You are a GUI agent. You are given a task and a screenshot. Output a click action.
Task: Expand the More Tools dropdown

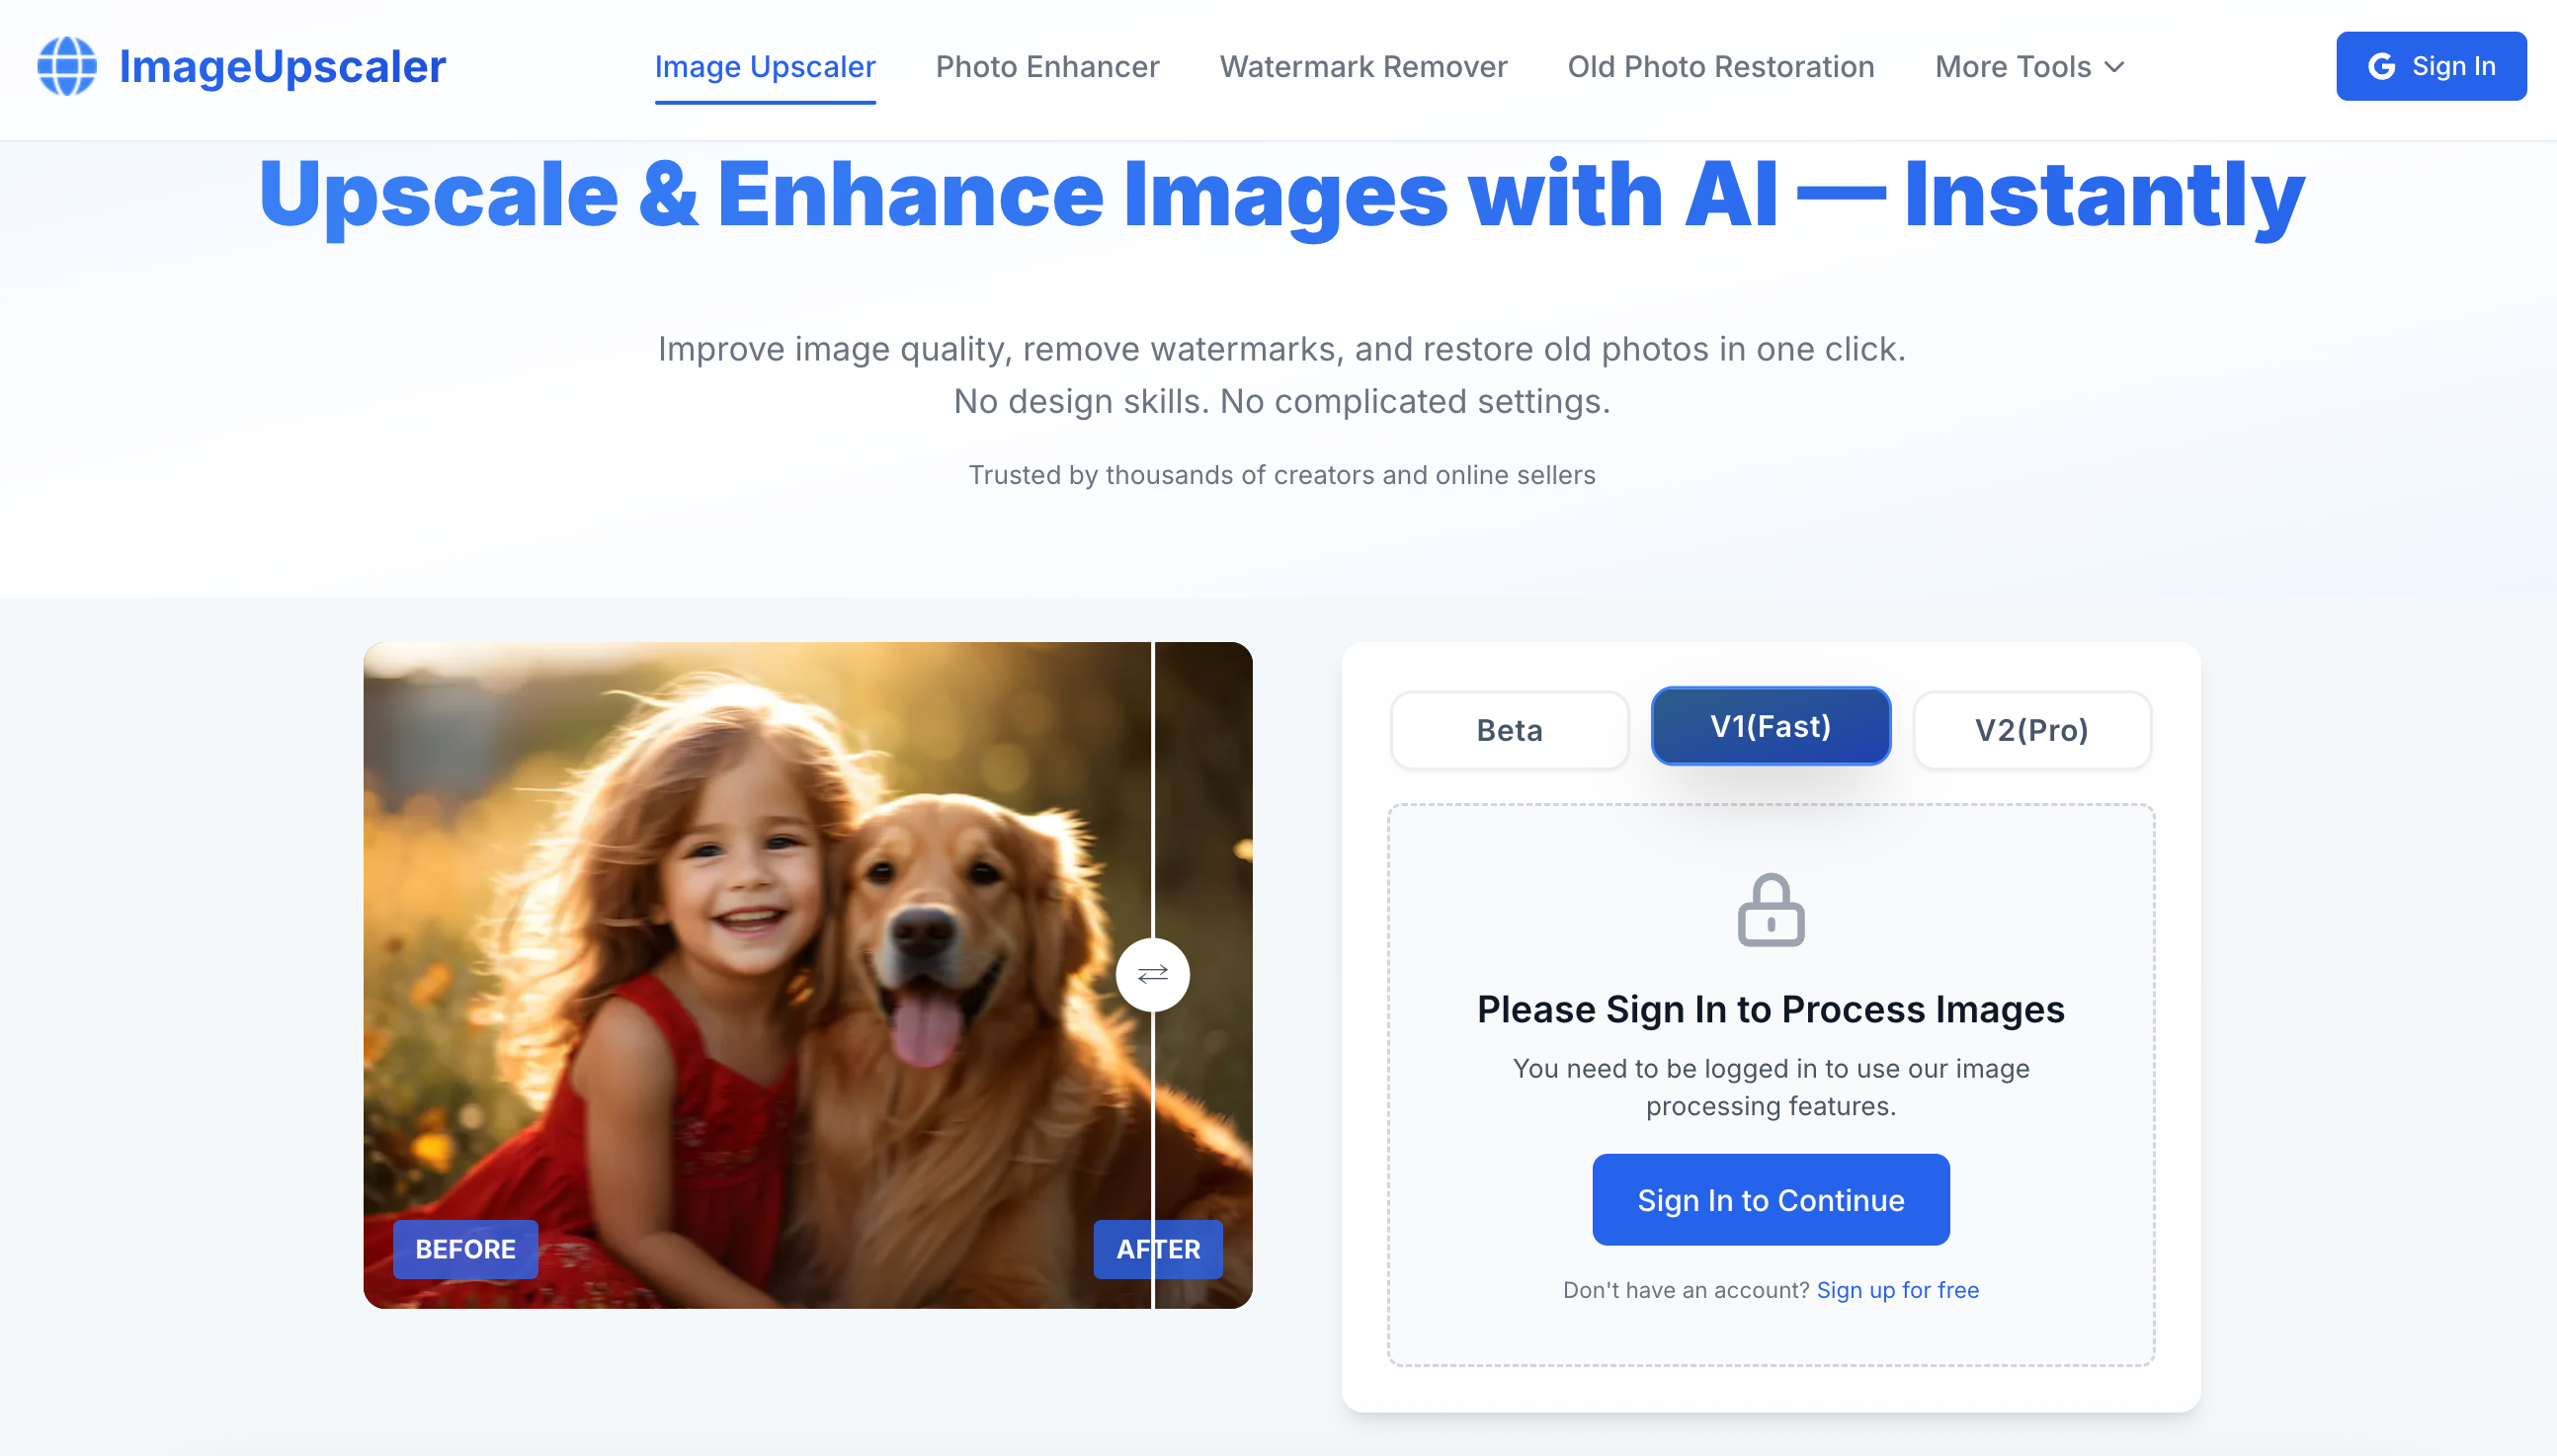2029,66
